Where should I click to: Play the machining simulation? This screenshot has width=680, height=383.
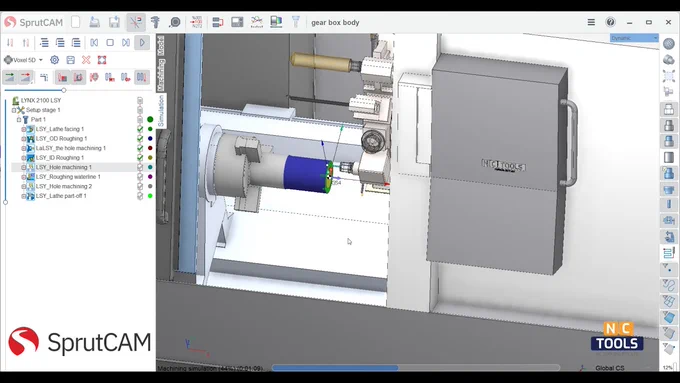[142, 43]
